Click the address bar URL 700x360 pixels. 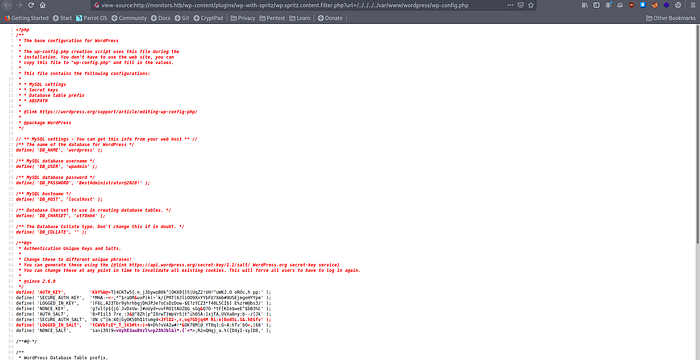[x=285, y=5]
